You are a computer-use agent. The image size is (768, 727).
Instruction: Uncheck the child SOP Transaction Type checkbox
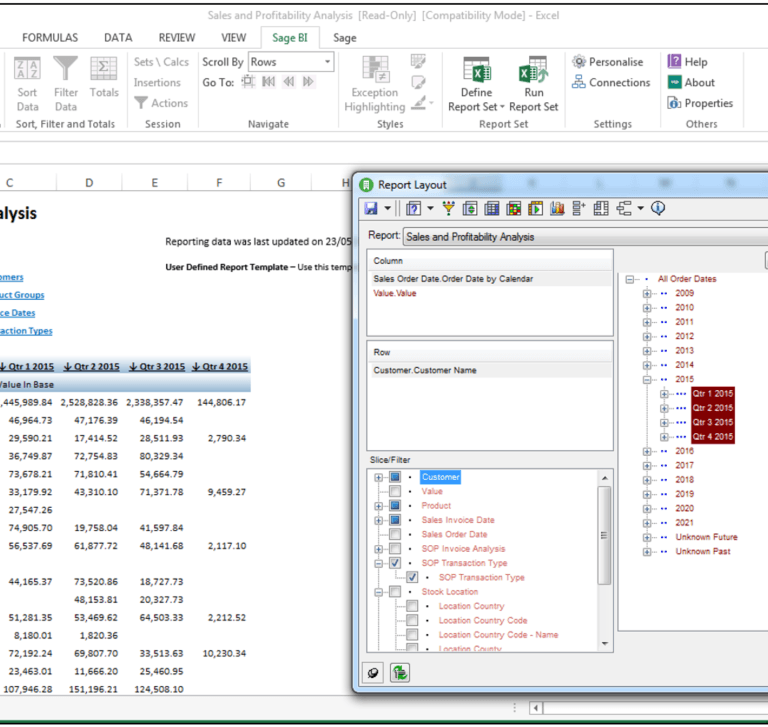pos(412,578)
